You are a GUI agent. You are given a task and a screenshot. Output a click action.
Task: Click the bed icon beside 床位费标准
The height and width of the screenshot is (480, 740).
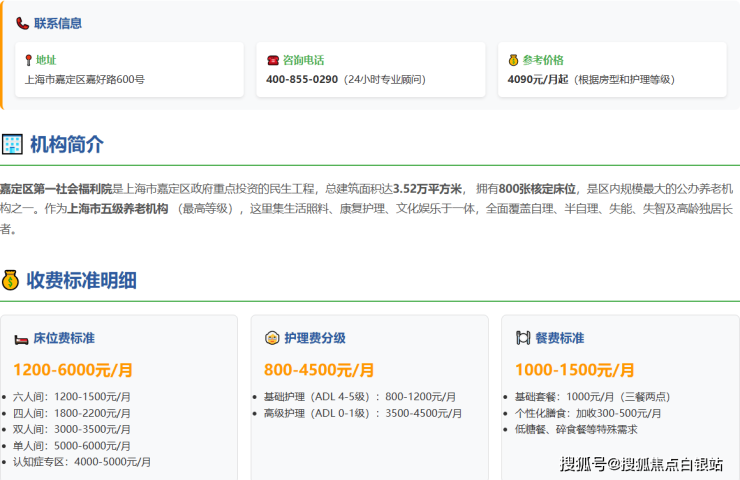pos(21,338)
